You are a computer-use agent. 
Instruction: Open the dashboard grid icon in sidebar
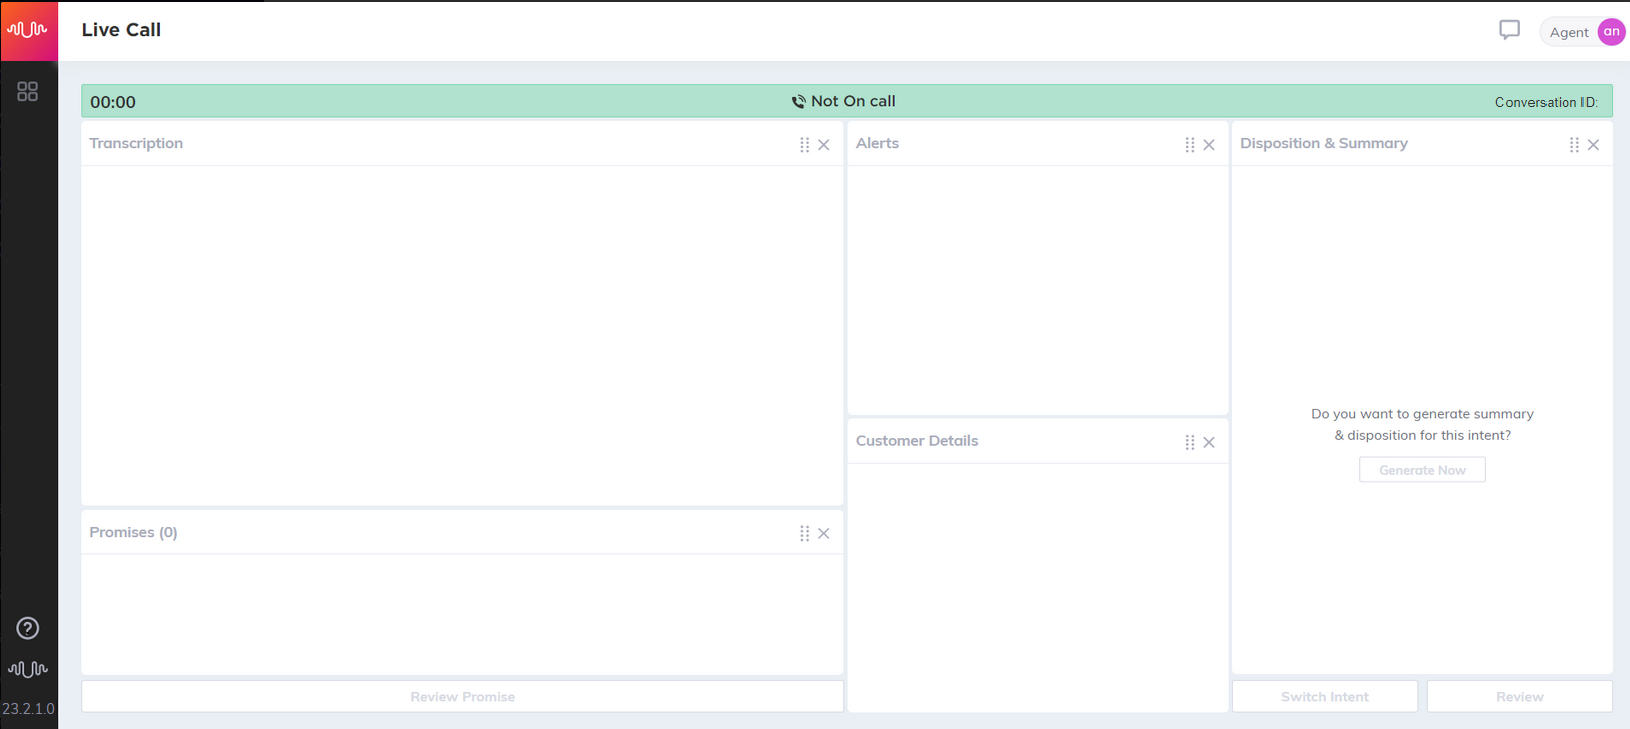click(28, 92)
